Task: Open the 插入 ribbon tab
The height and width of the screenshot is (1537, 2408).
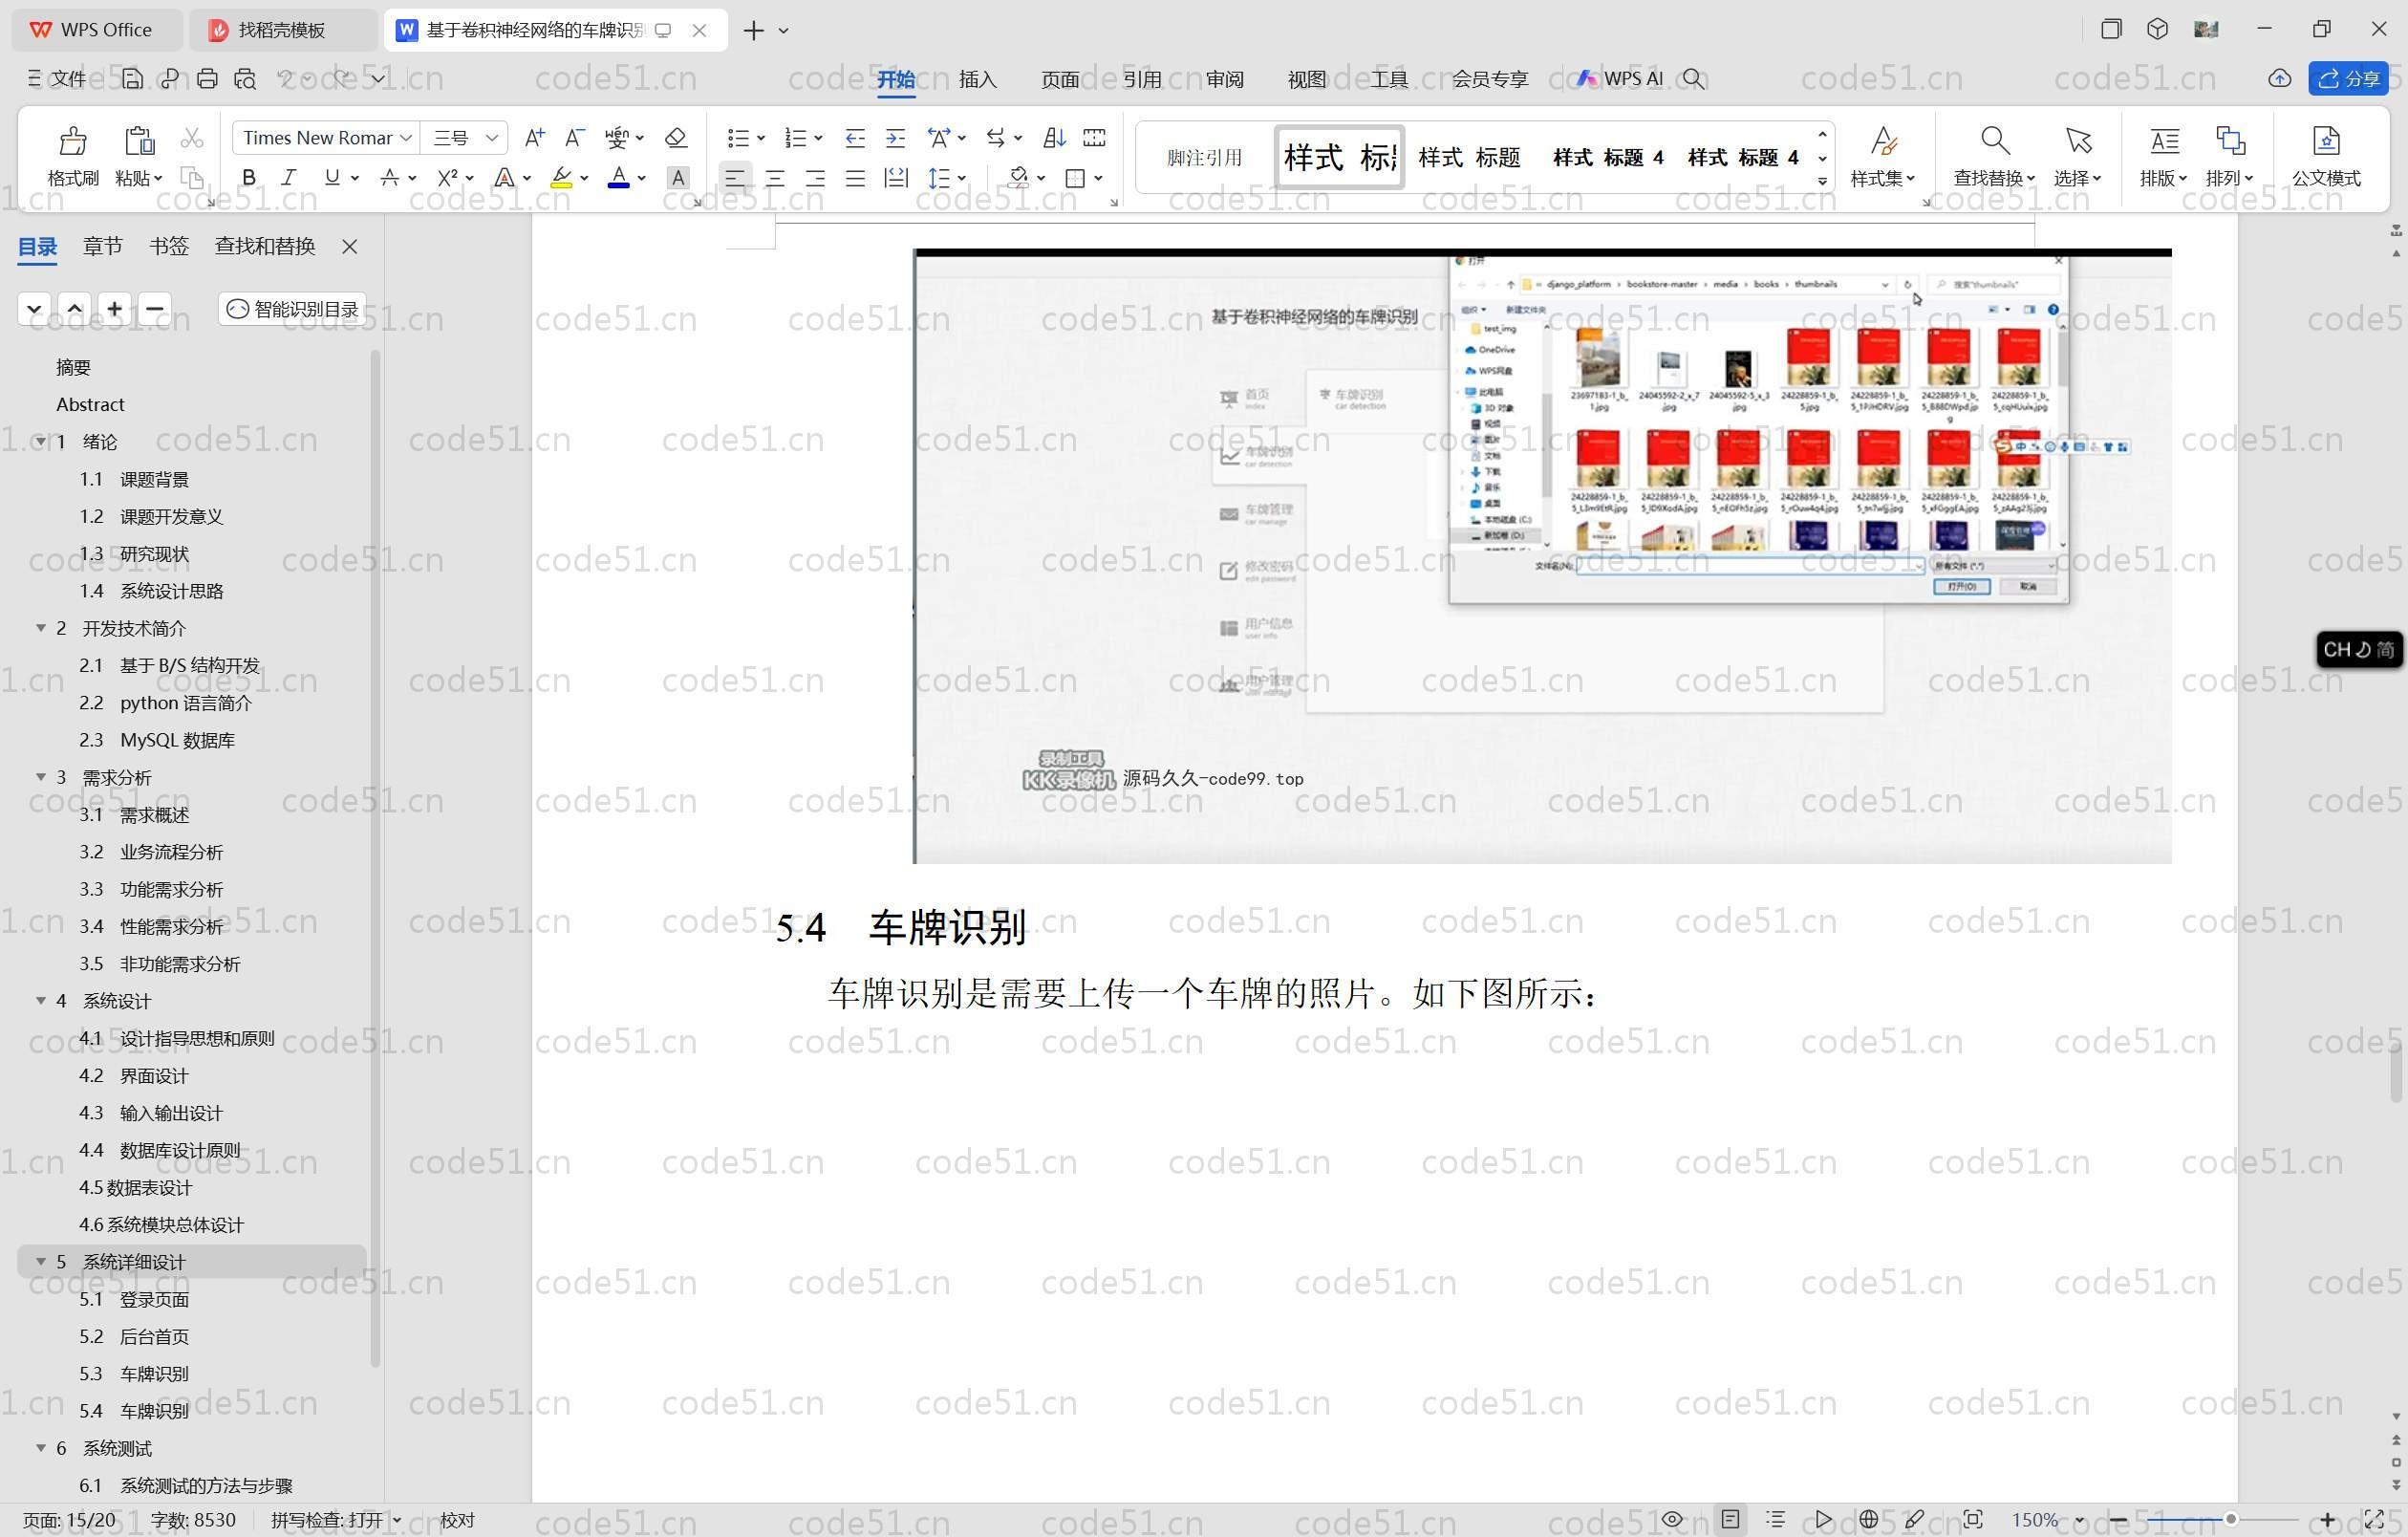Action: 977,79
